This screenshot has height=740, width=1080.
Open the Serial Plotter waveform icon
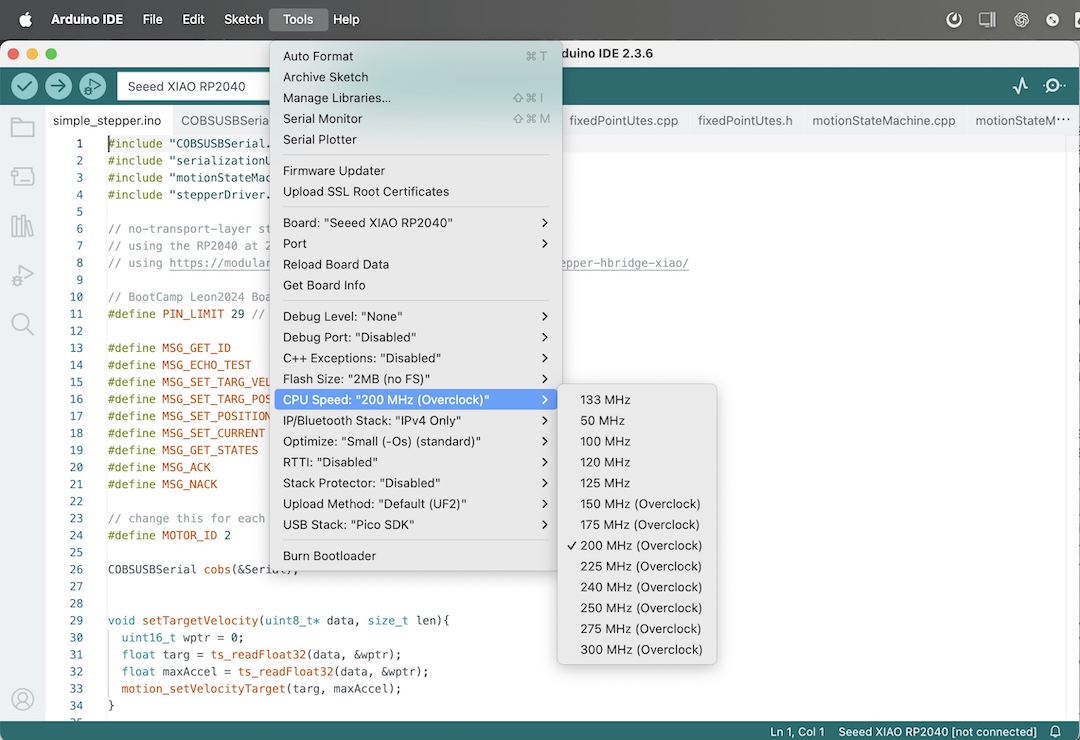pos(1020,85)
